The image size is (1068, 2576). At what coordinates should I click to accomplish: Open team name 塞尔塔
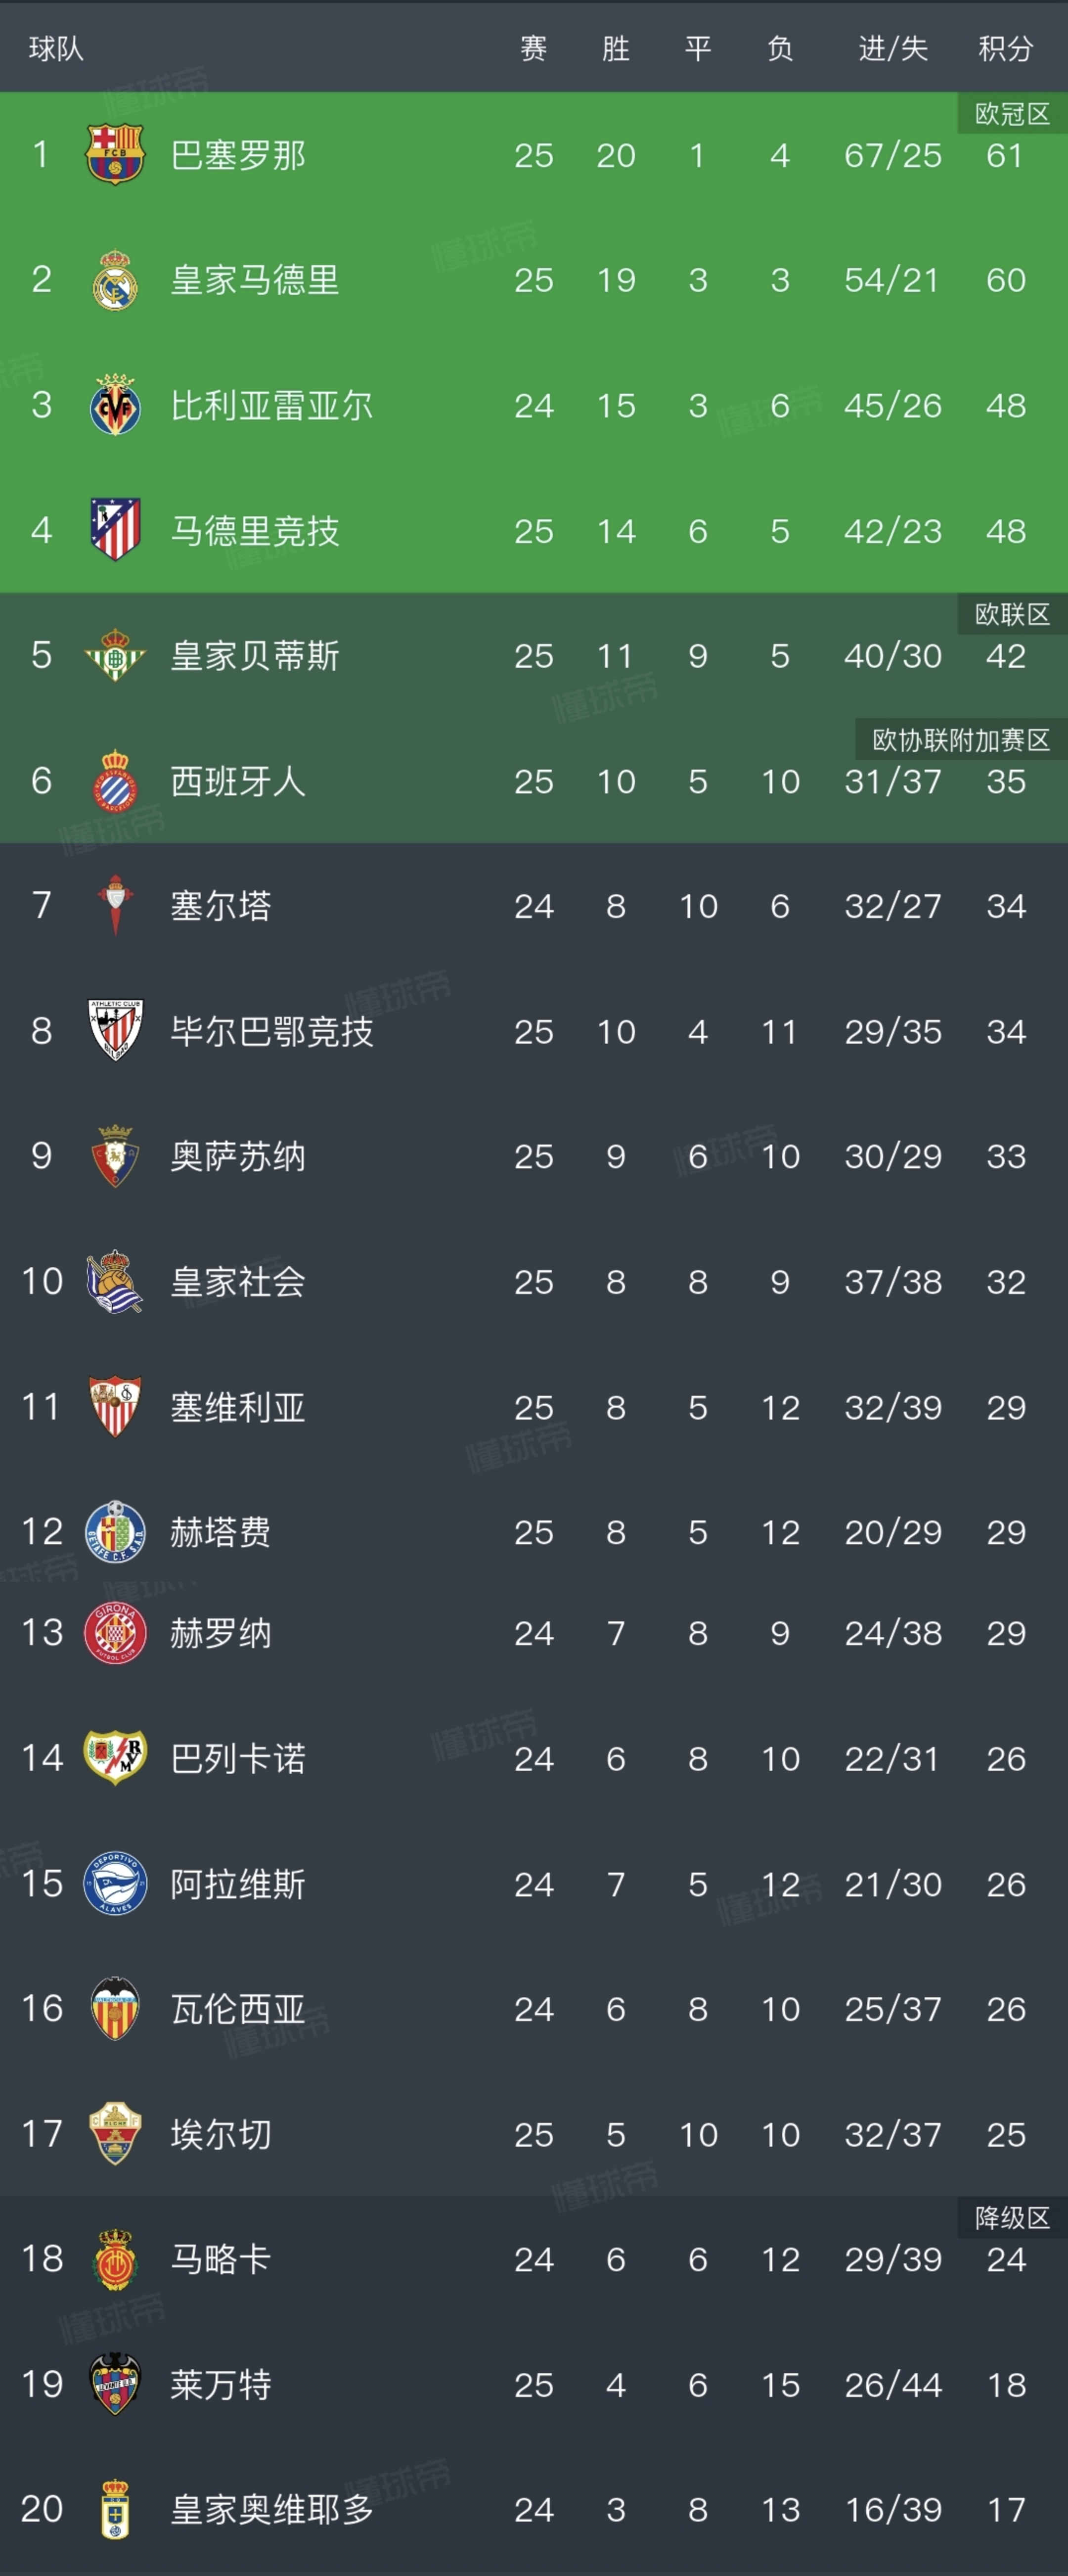tap(220, 906)
